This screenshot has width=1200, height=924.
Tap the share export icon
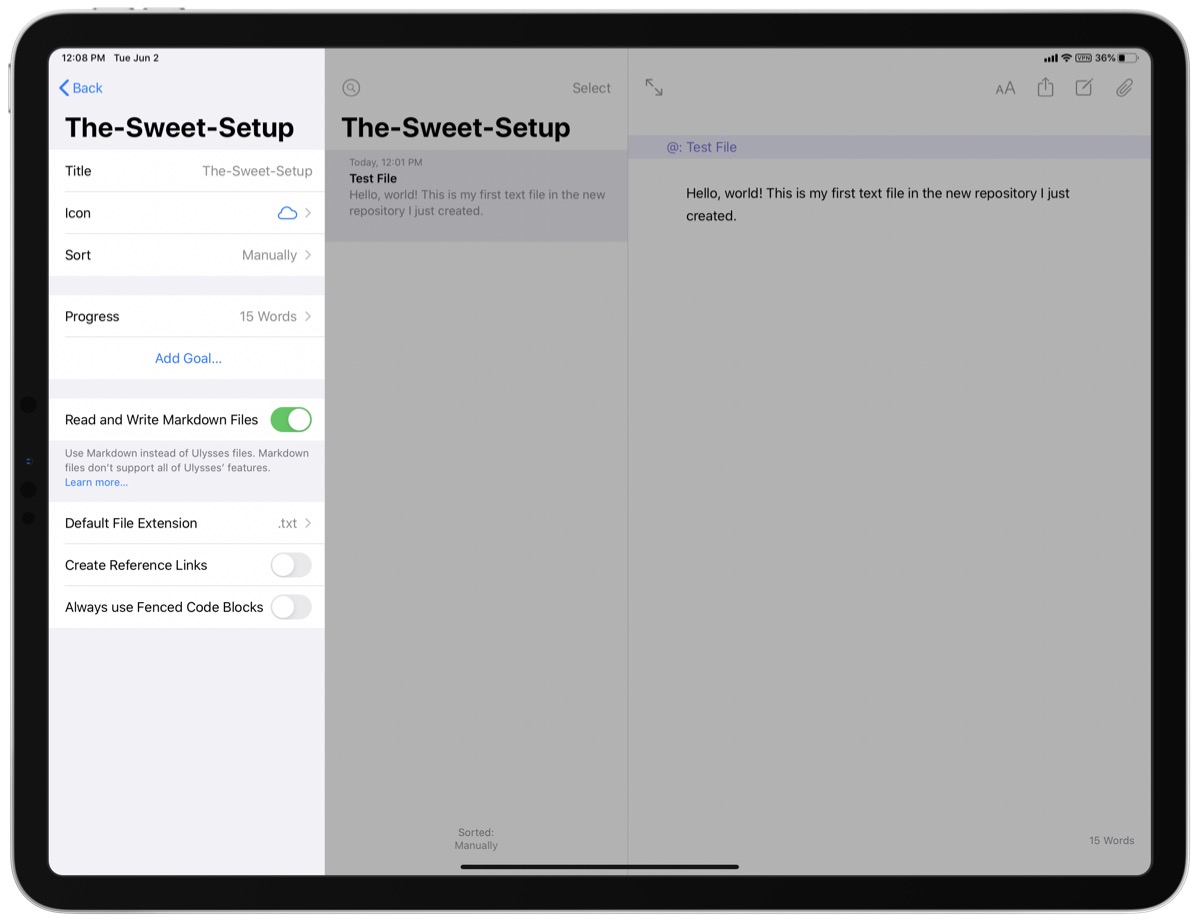click(1045, 88)
